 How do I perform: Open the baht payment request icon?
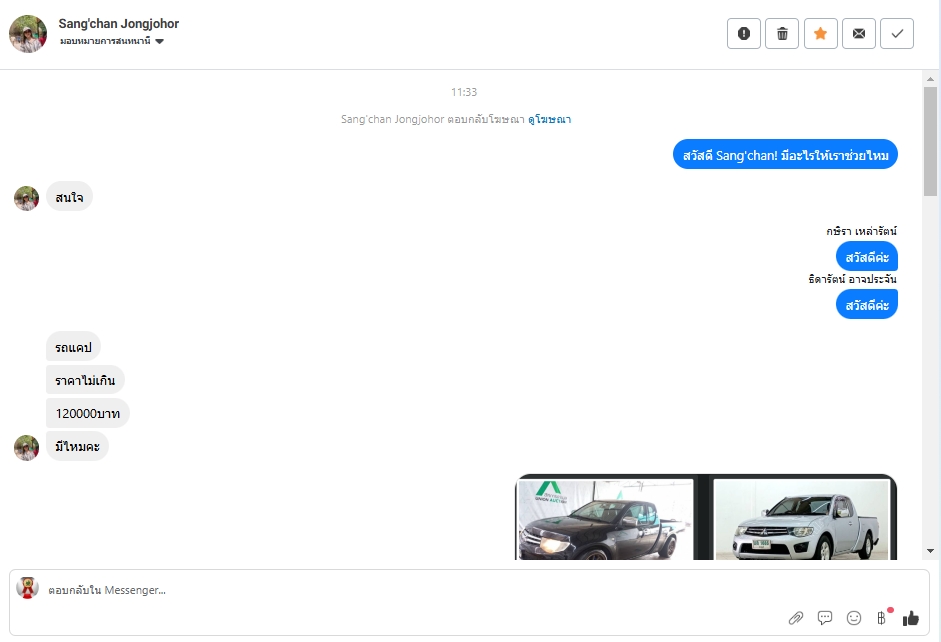pos(882,618)
